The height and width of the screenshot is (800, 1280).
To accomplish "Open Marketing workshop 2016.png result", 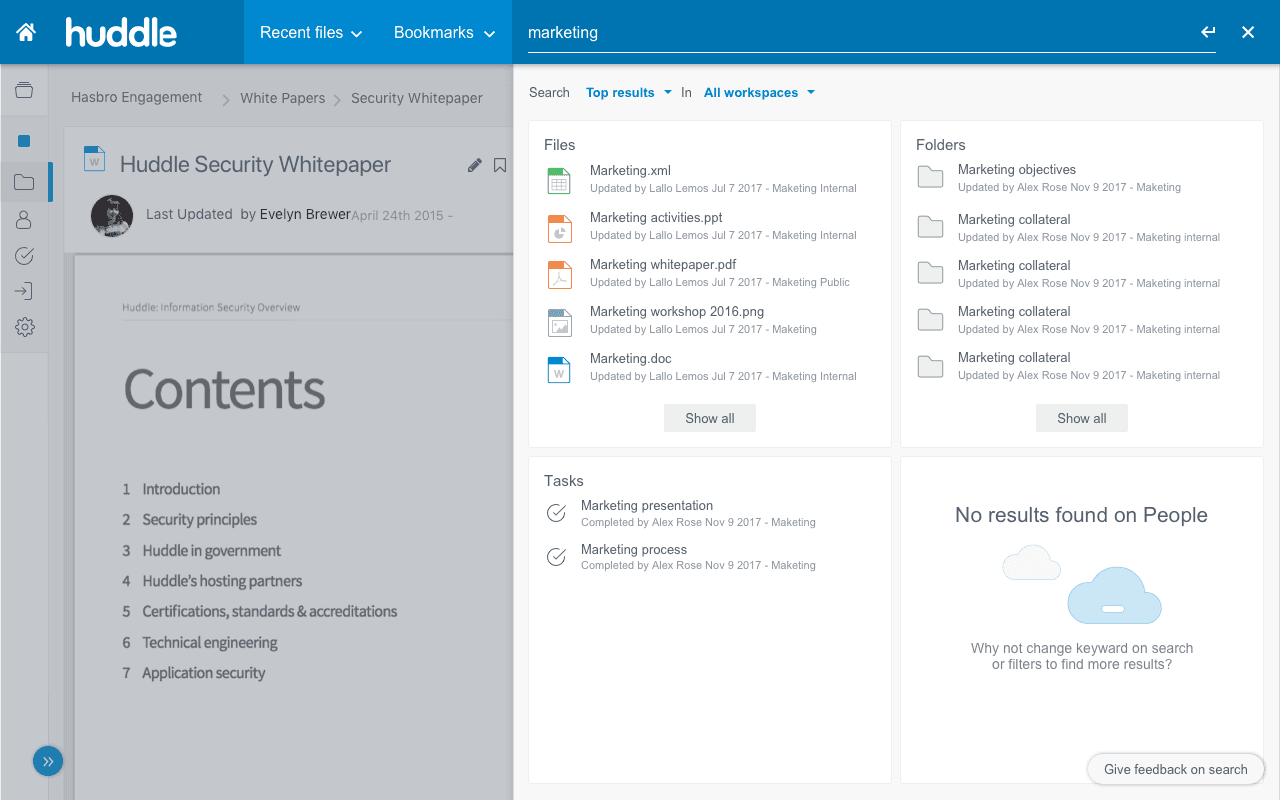I will click(677, 311).
